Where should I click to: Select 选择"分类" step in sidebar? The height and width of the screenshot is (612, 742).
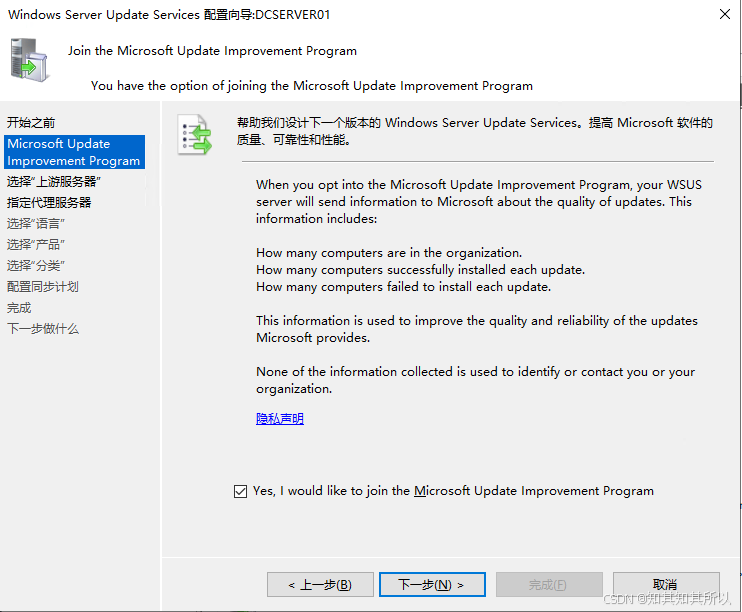coord(35,266)
